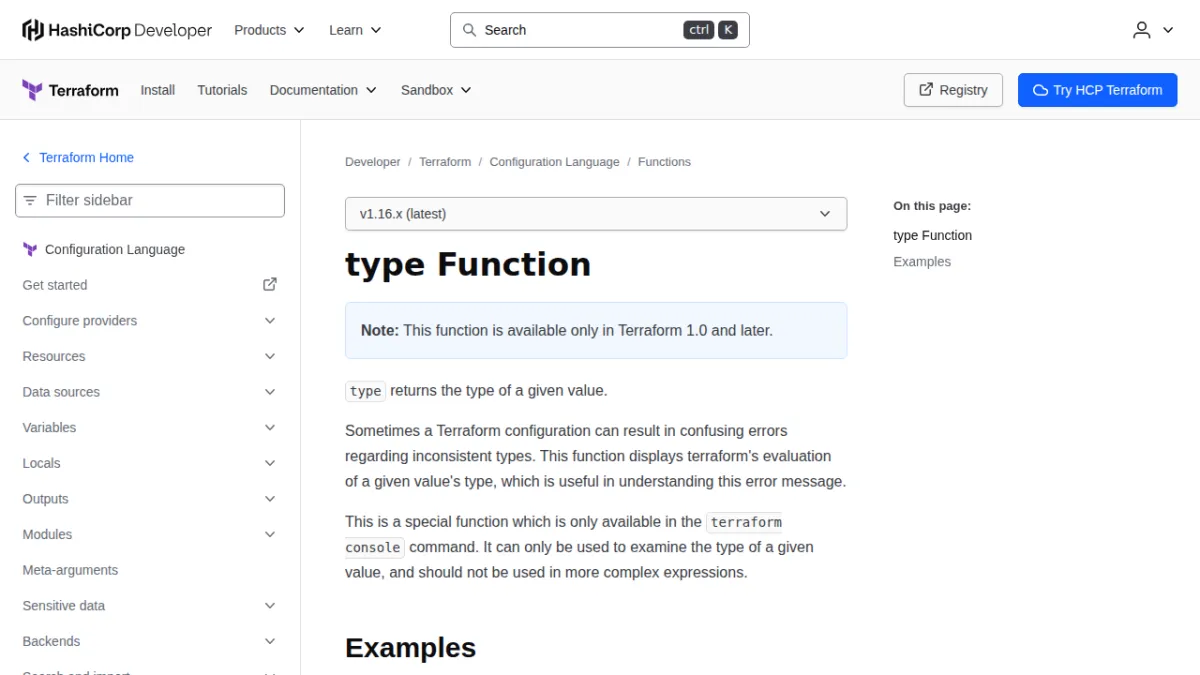Click the type Function page heading
The image size is (1200, 675).
tap(468, 264)
